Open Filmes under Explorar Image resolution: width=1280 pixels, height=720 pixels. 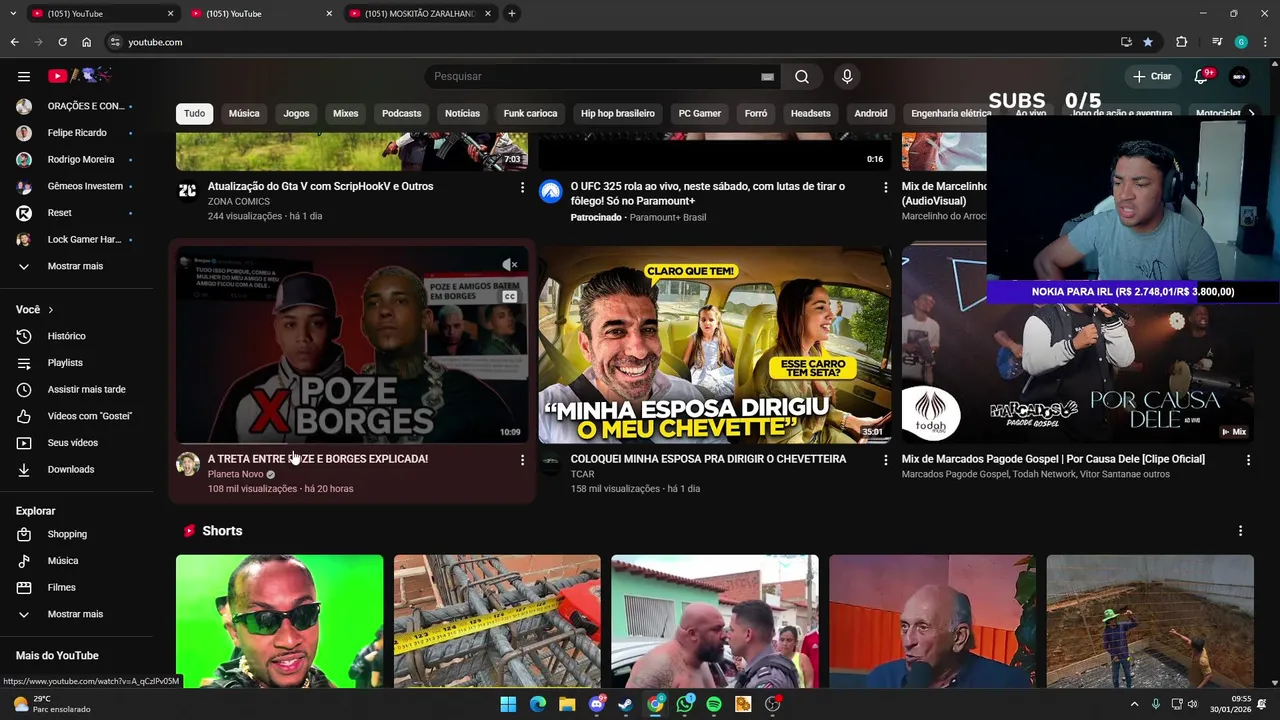pyautogui.click(x=76, y=587)
